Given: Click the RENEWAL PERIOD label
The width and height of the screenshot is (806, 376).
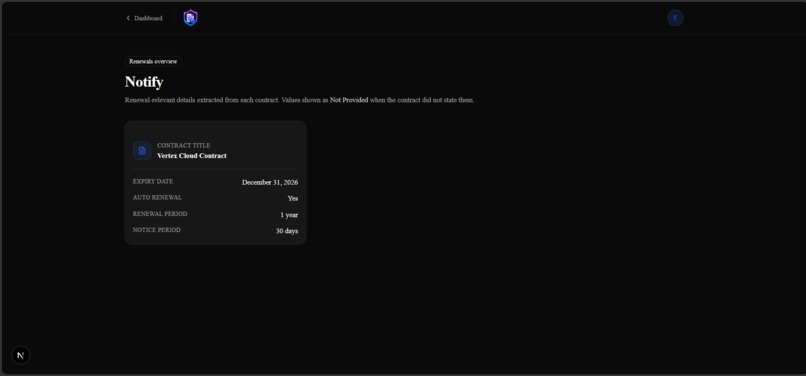Looking at the screenshot, I should pos(160,214).
